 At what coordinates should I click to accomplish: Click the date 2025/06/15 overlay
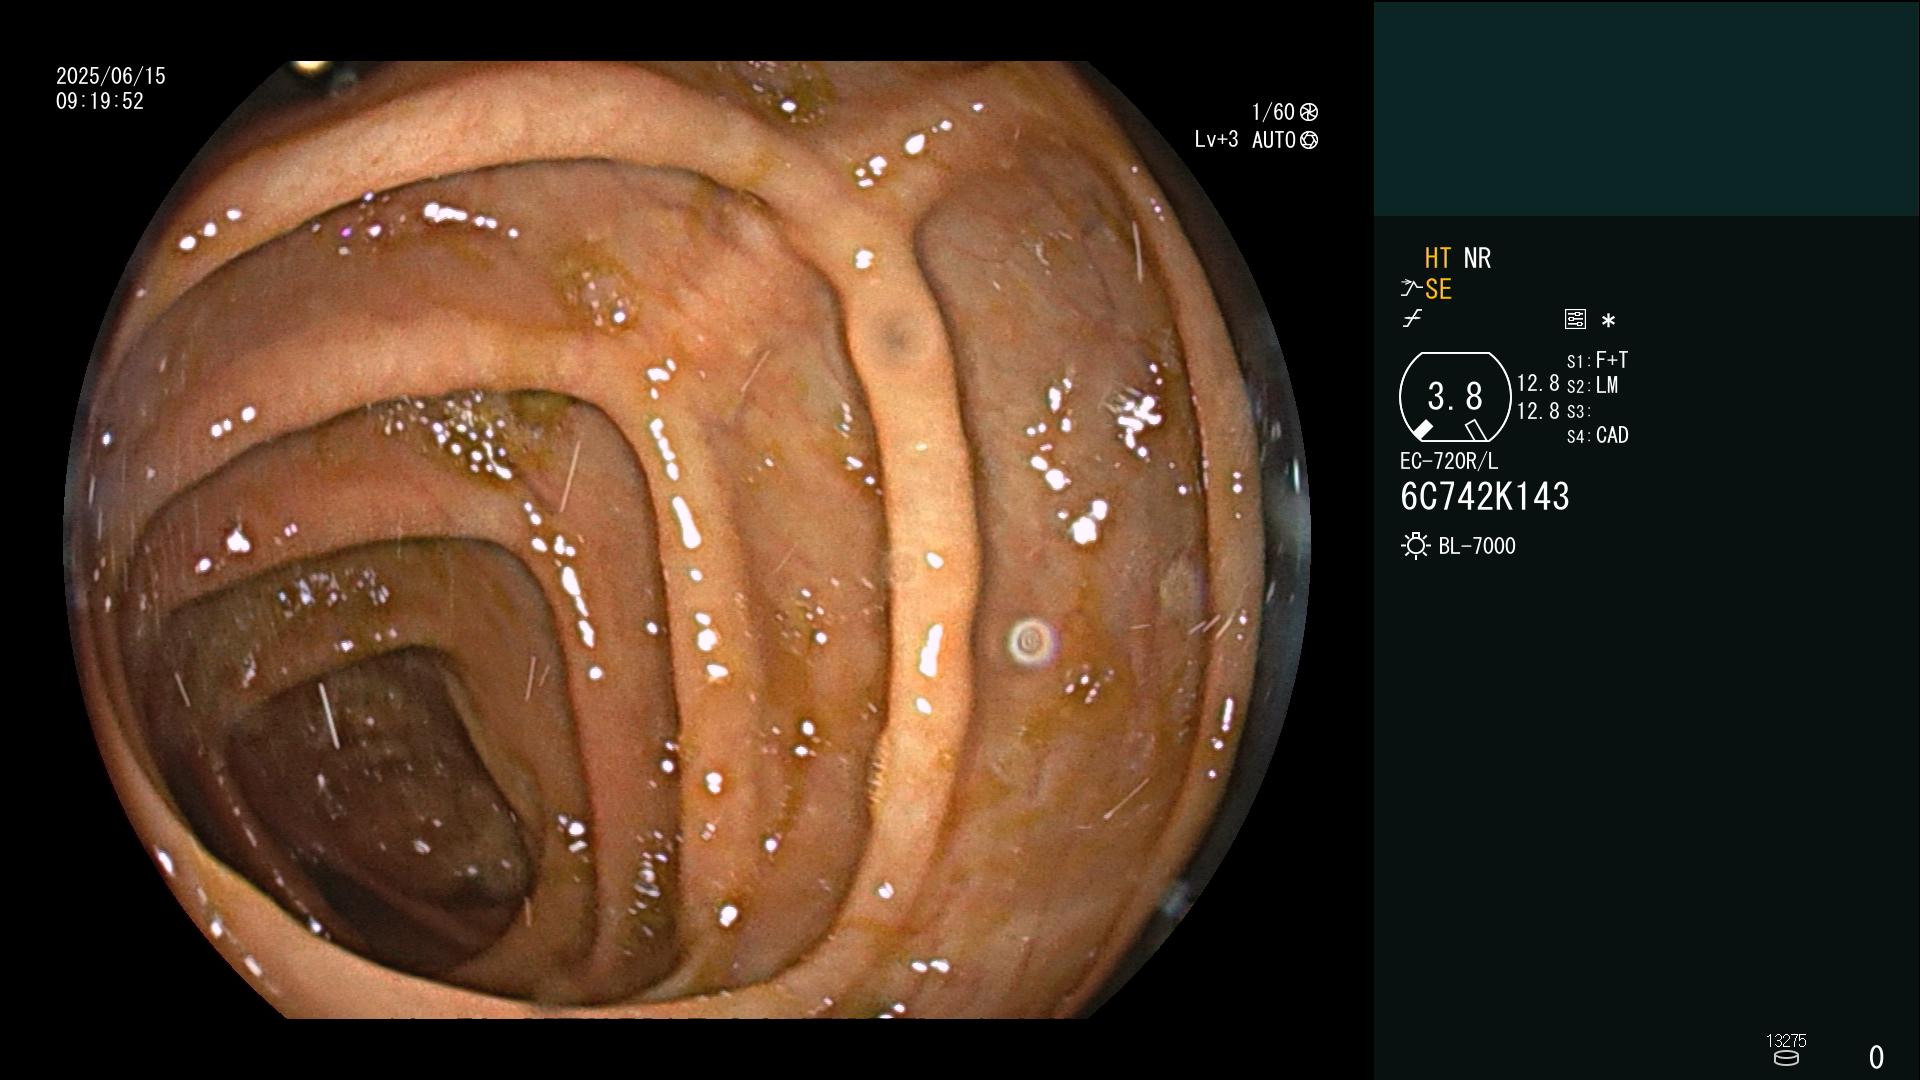pyautogui.click(x=111, y=76)
